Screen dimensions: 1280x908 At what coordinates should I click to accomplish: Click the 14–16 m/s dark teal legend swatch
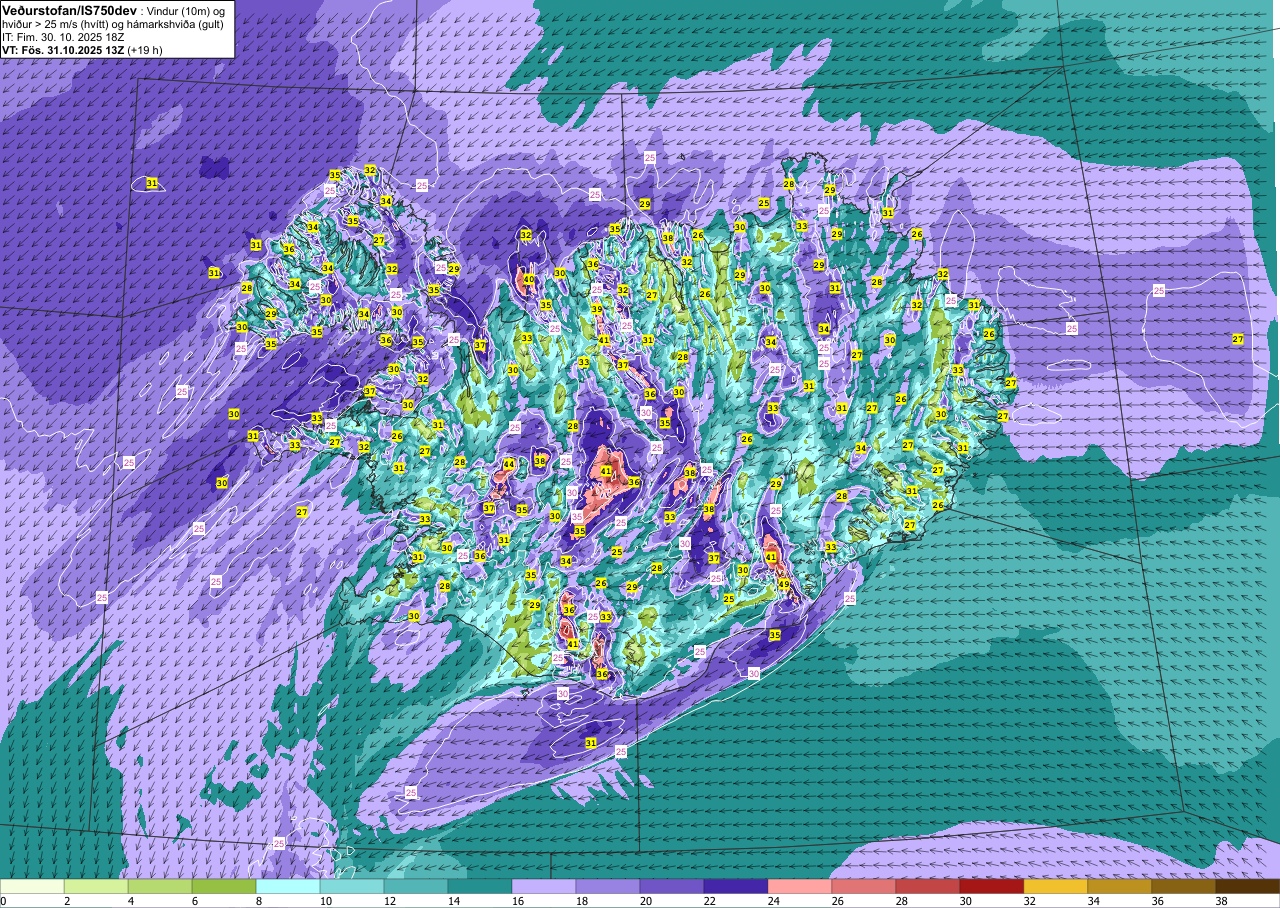pyautogui.click(x=480, y=886)
